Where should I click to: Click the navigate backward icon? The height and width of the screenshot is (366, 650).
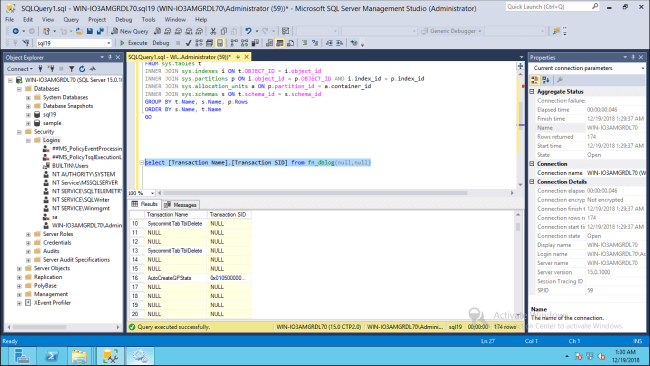click(x=16, y=31)
